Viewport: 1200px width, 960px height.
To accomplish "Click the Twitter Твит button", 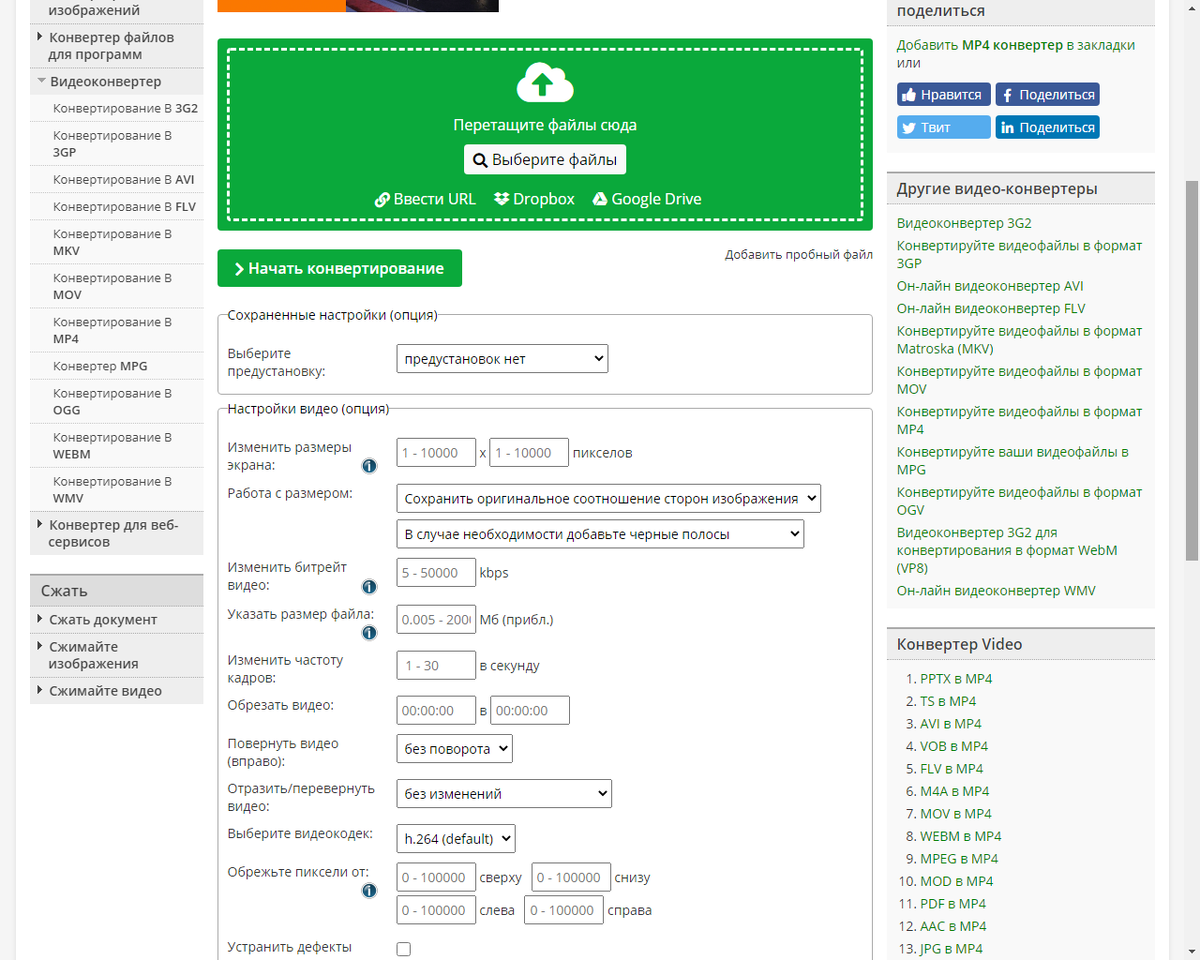I will (x=944, y=127).
